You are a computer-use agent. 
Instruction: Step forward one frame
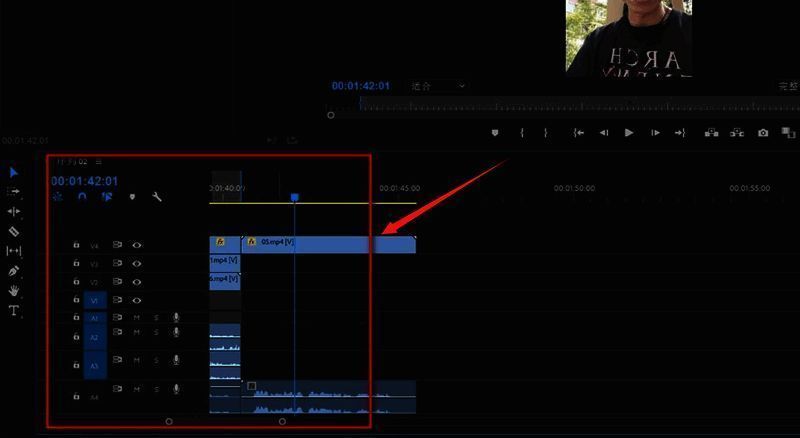pyautogui.click(x=655, y=133)
